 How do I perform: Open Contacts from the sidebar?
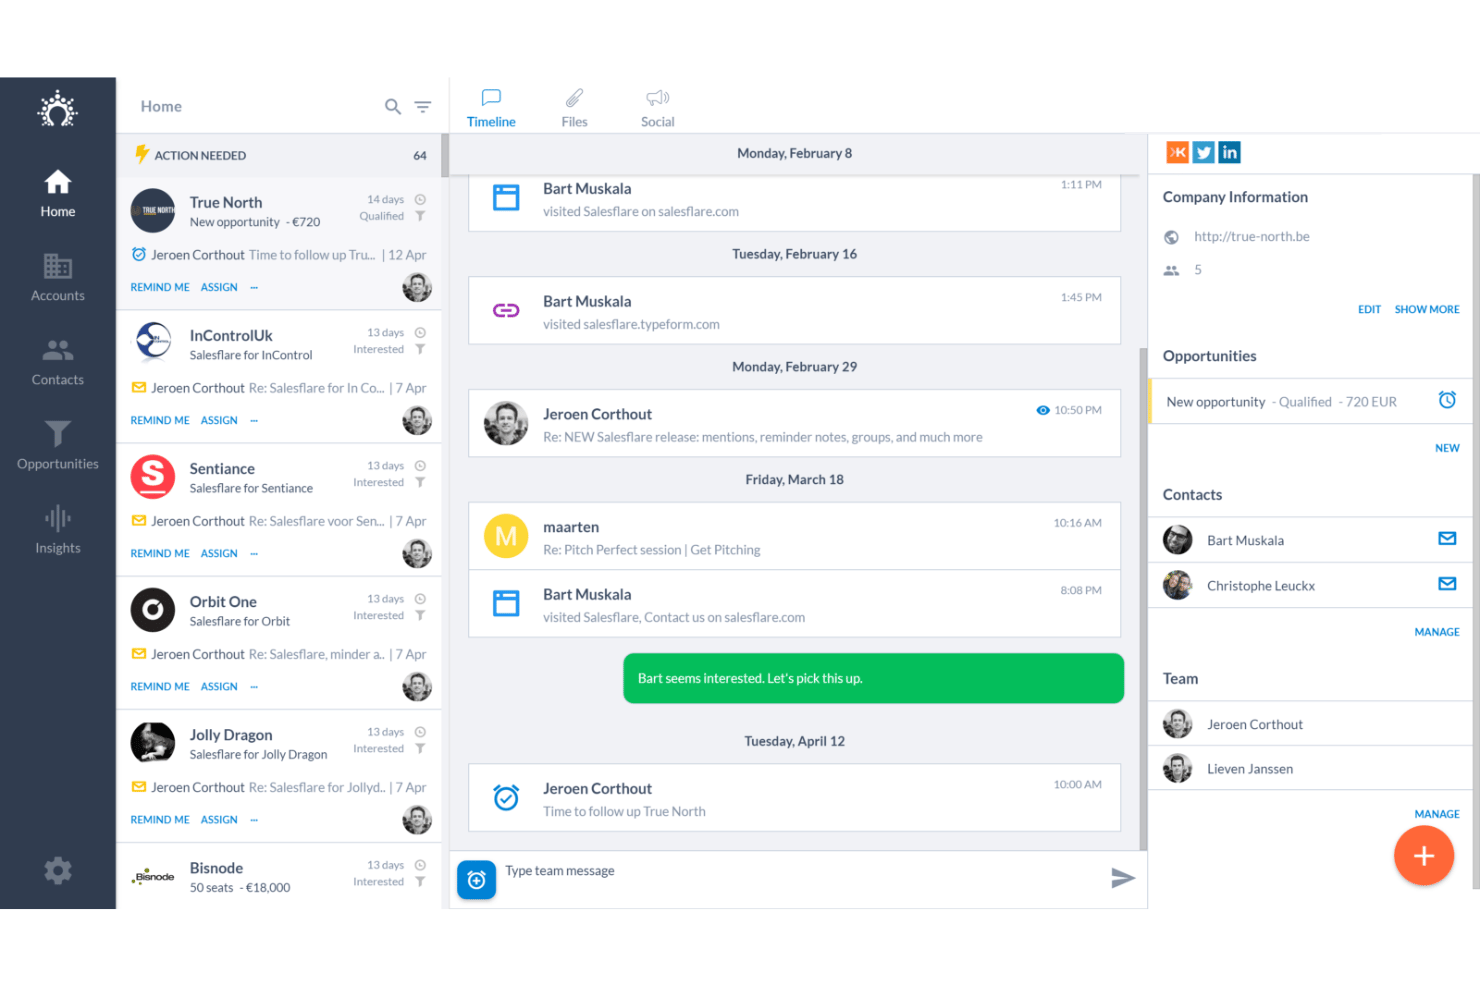point(58,362)
